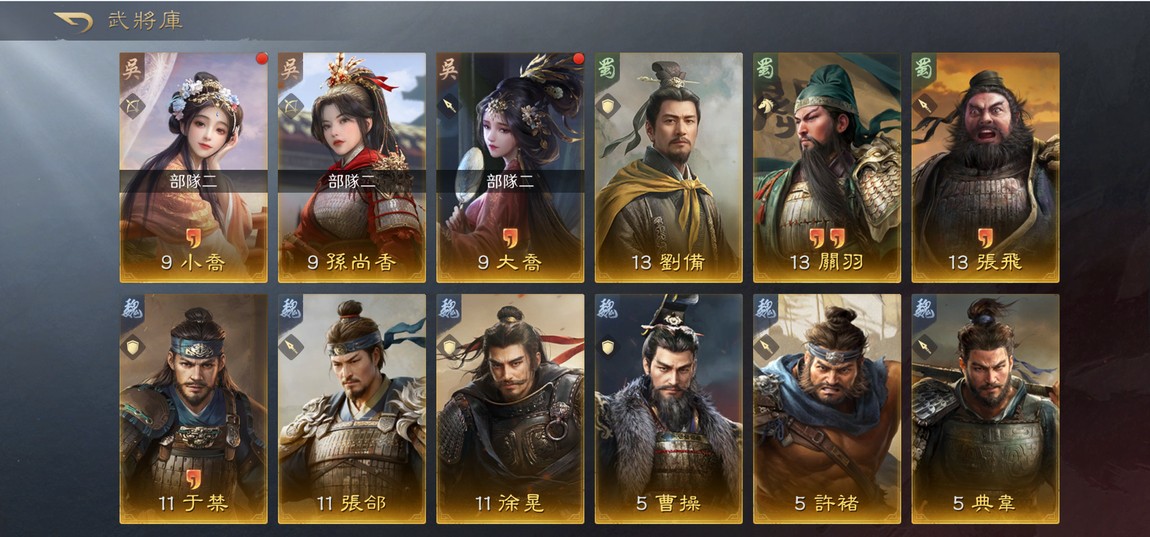The image size is (1150, 537).
Task: Click the shield icon on 曹操's card
Action: (608, 346)
